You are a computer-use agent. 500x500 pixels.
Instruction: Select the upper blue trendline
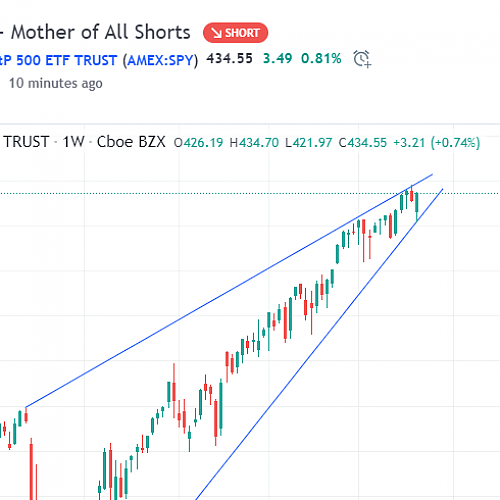229,290
